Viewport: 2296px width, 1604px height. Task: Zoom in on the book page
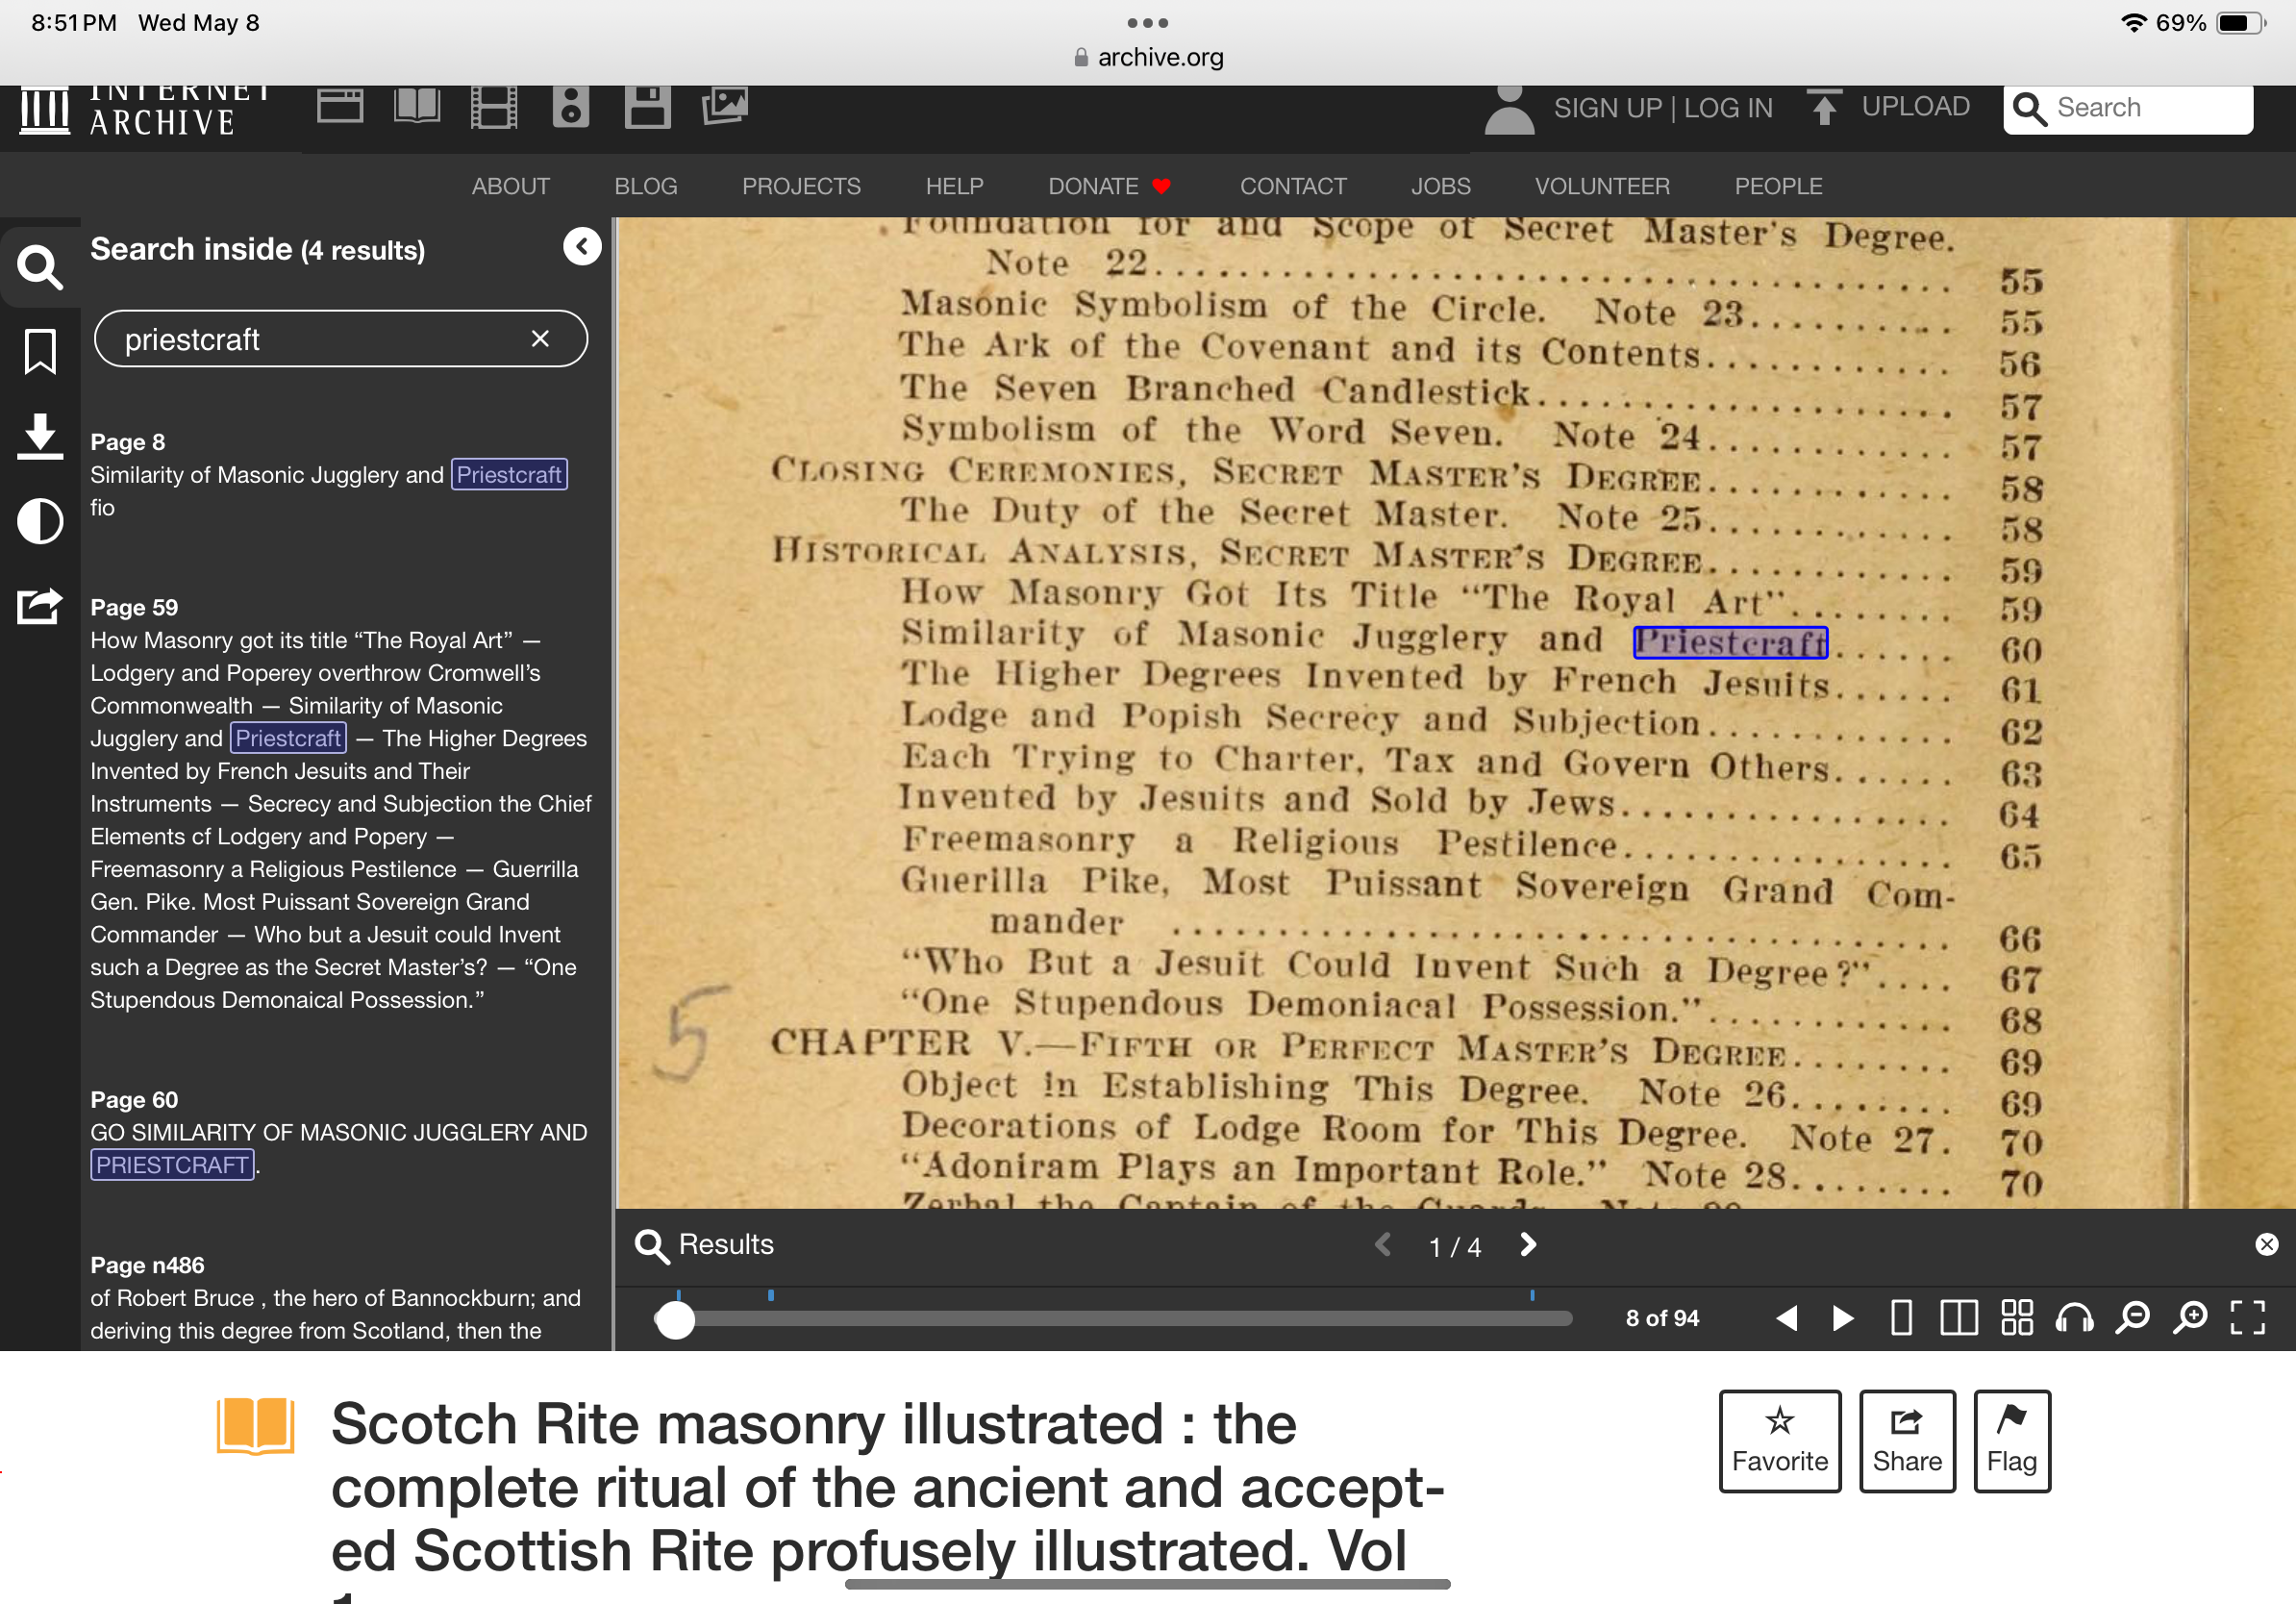coord(2191,1318)
